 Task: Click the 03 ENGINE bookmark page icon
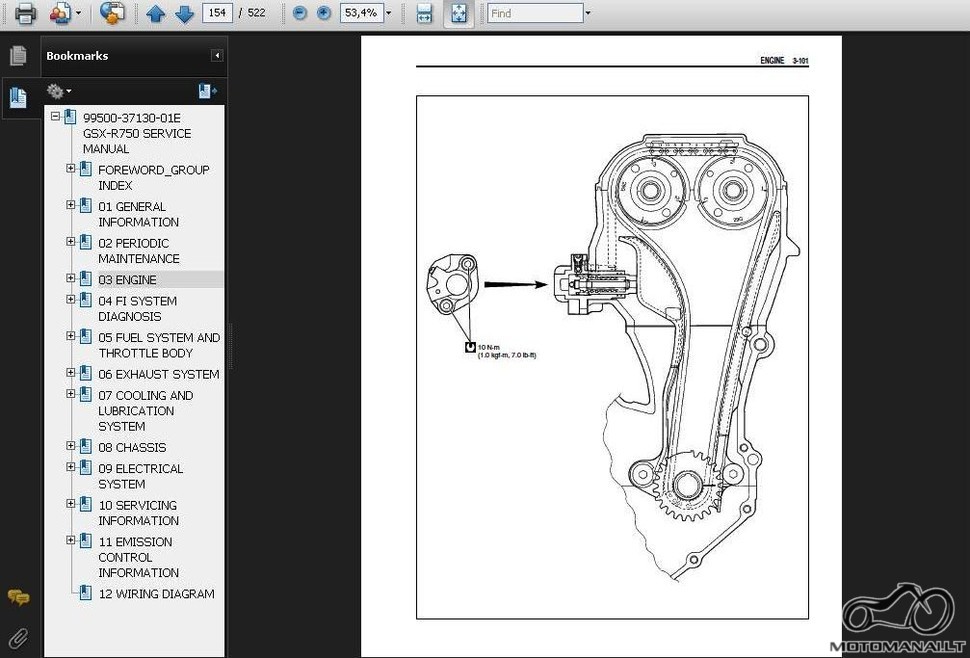point(85,279)
